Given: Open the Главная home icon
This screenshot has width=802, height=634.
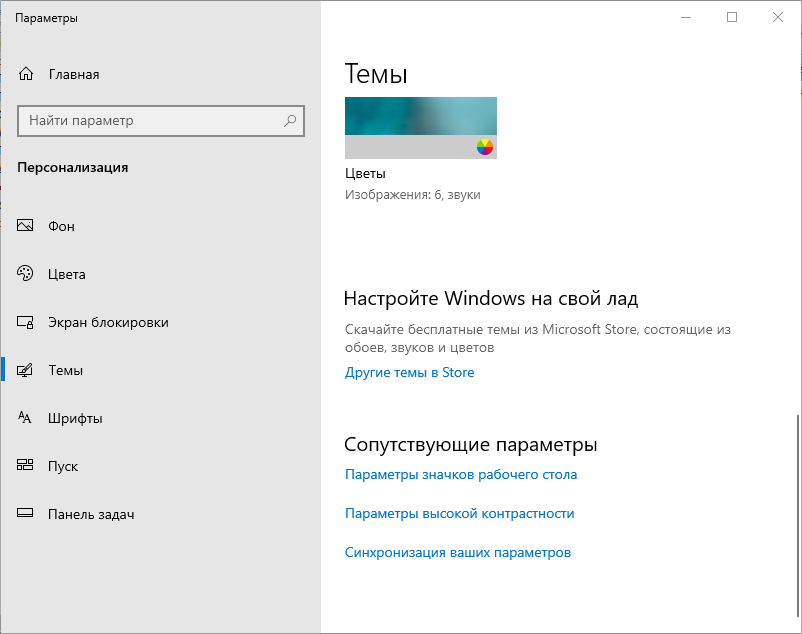Looking at the screenshot, I should pos(26,74).
